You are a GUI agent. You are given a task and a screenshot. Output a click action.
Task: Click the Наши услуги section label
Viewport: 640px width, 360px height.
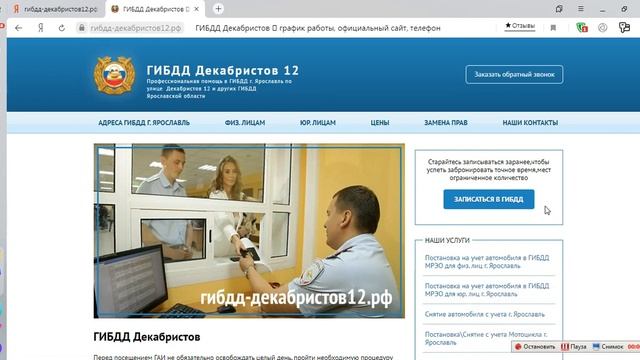tap(447, 240)
